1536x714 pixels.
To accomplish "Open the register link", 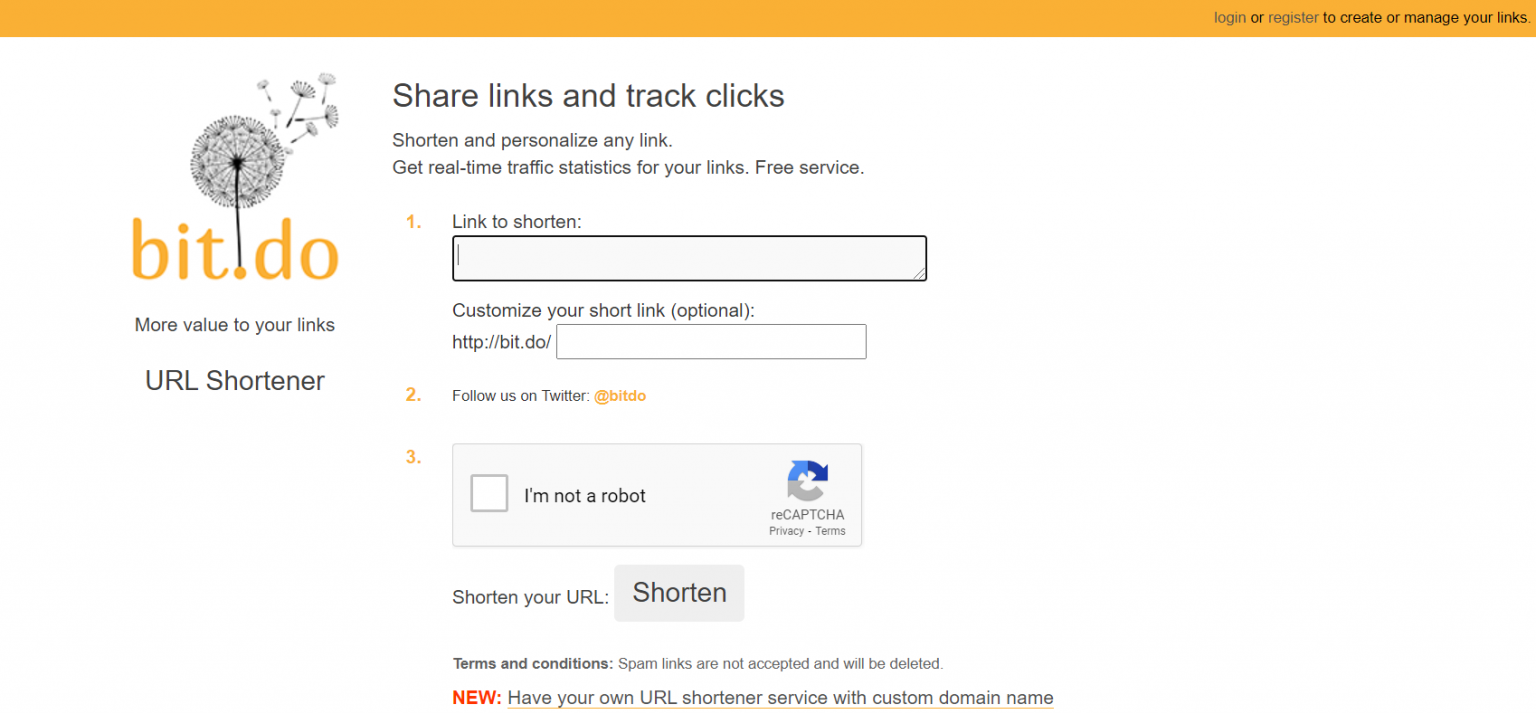I will [1293, 18].
